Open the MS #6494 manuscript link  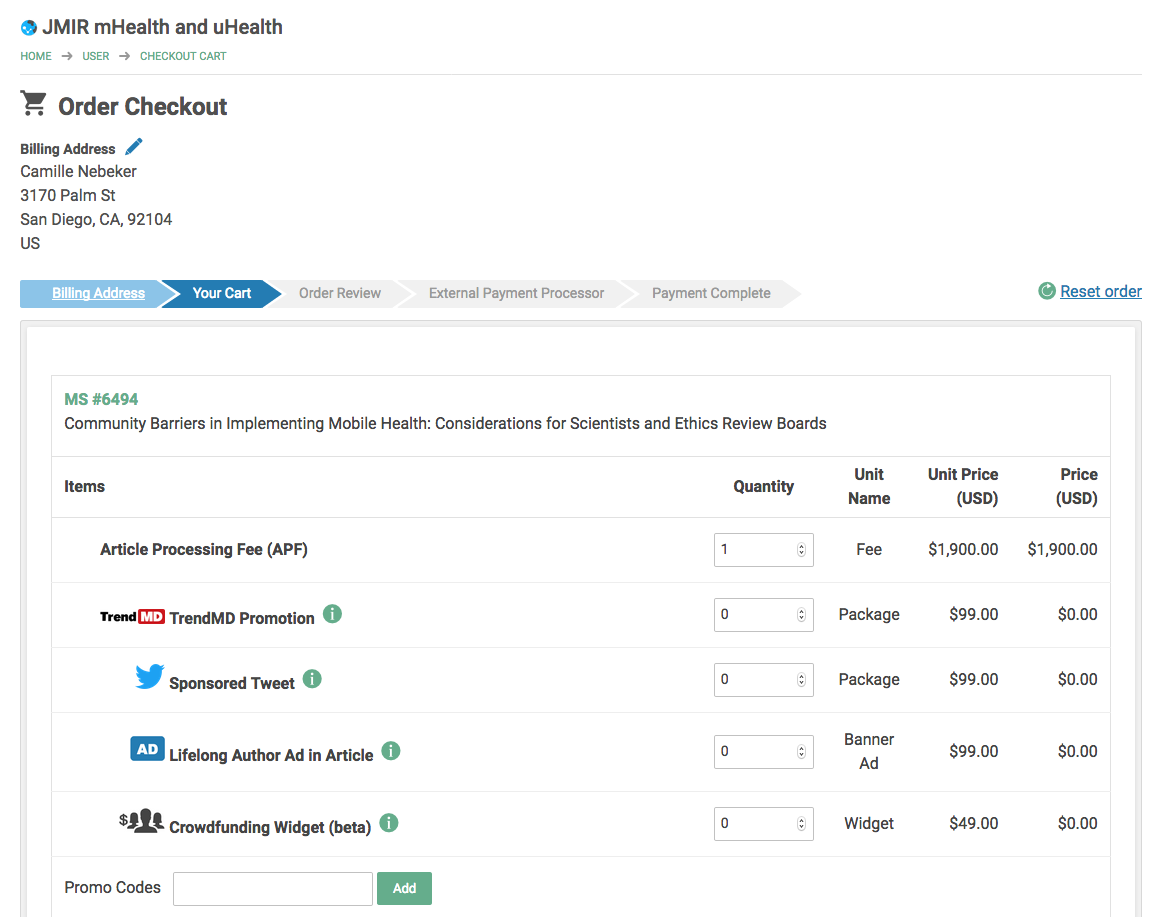[101, 399]
